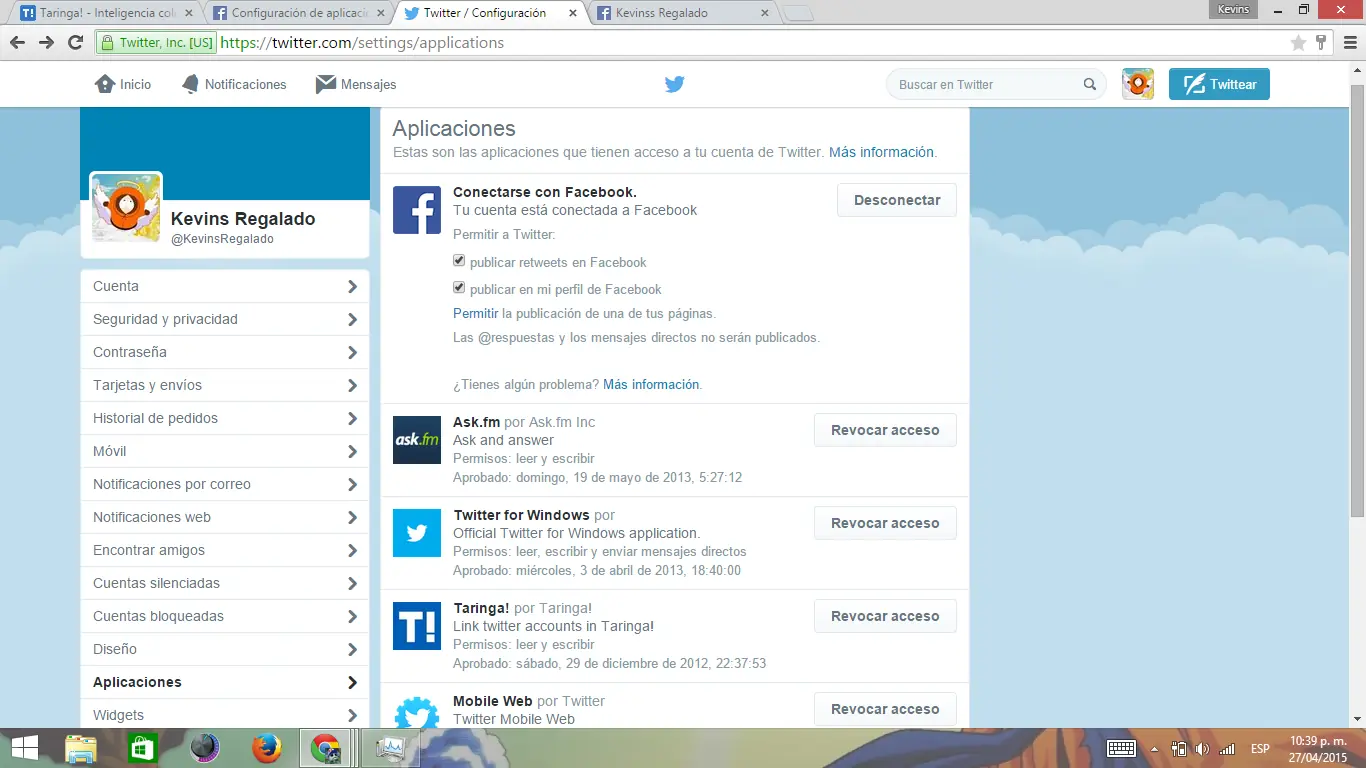The width and height of the screenshot is (1366, 768).
Task: Click Kevins Regalado profile picture in sidebar
Action: point(126,207)
